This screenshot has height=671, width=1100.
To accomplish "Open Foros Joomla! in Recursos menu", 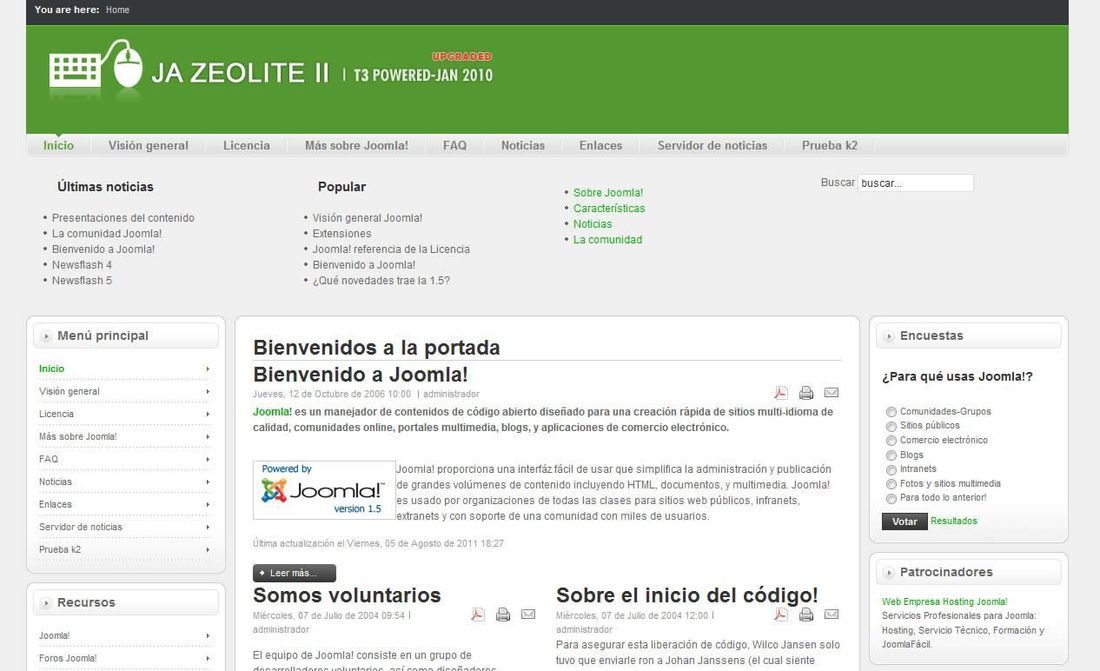I will [x=67, y=658].
